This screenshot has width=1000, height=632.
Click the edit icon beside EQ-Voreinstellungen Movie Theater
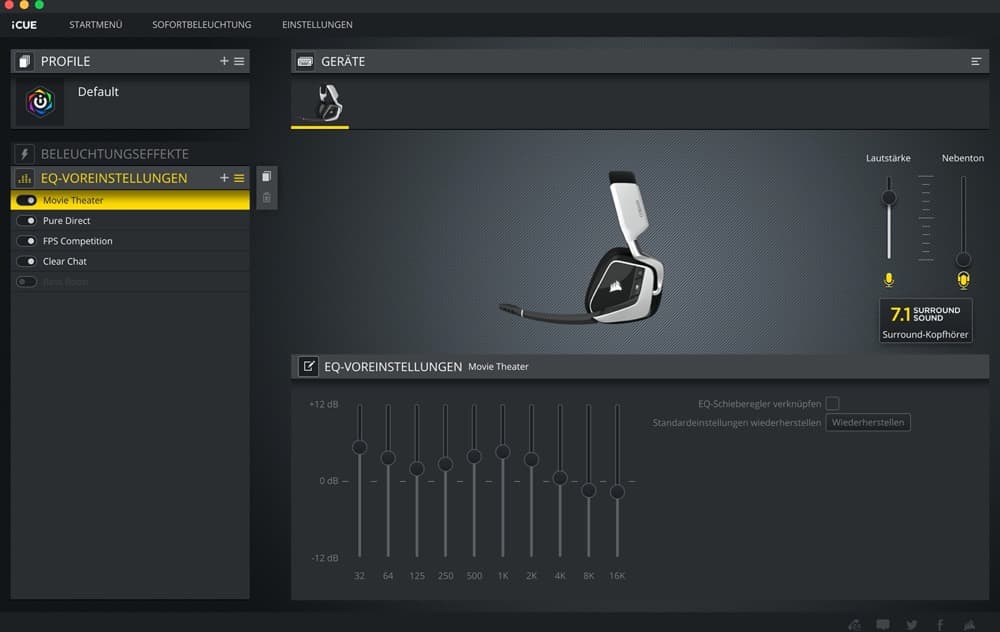pyautogui.click(x=308, y=367)
